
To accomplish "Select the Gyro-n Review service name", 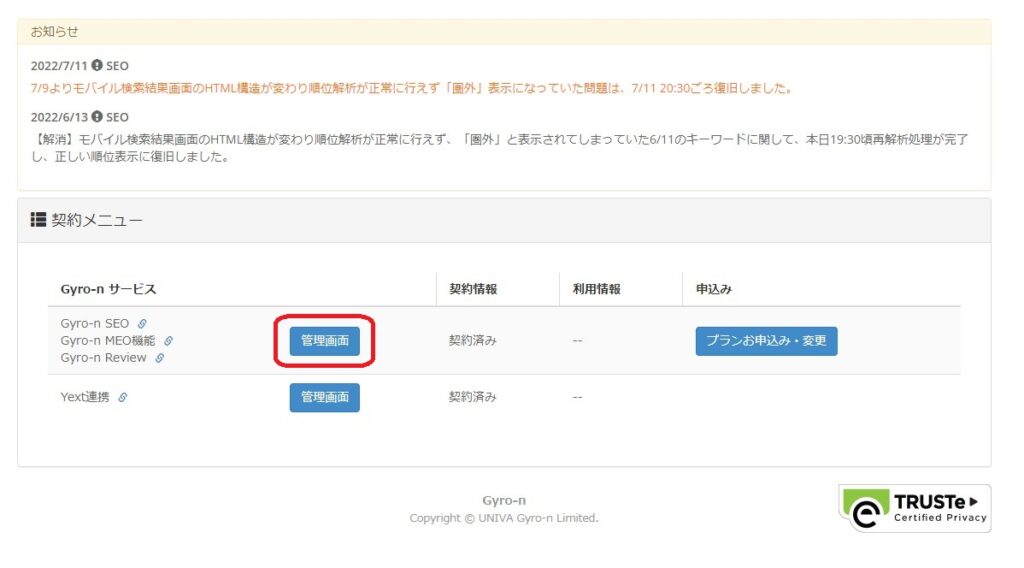I will 103,357.
